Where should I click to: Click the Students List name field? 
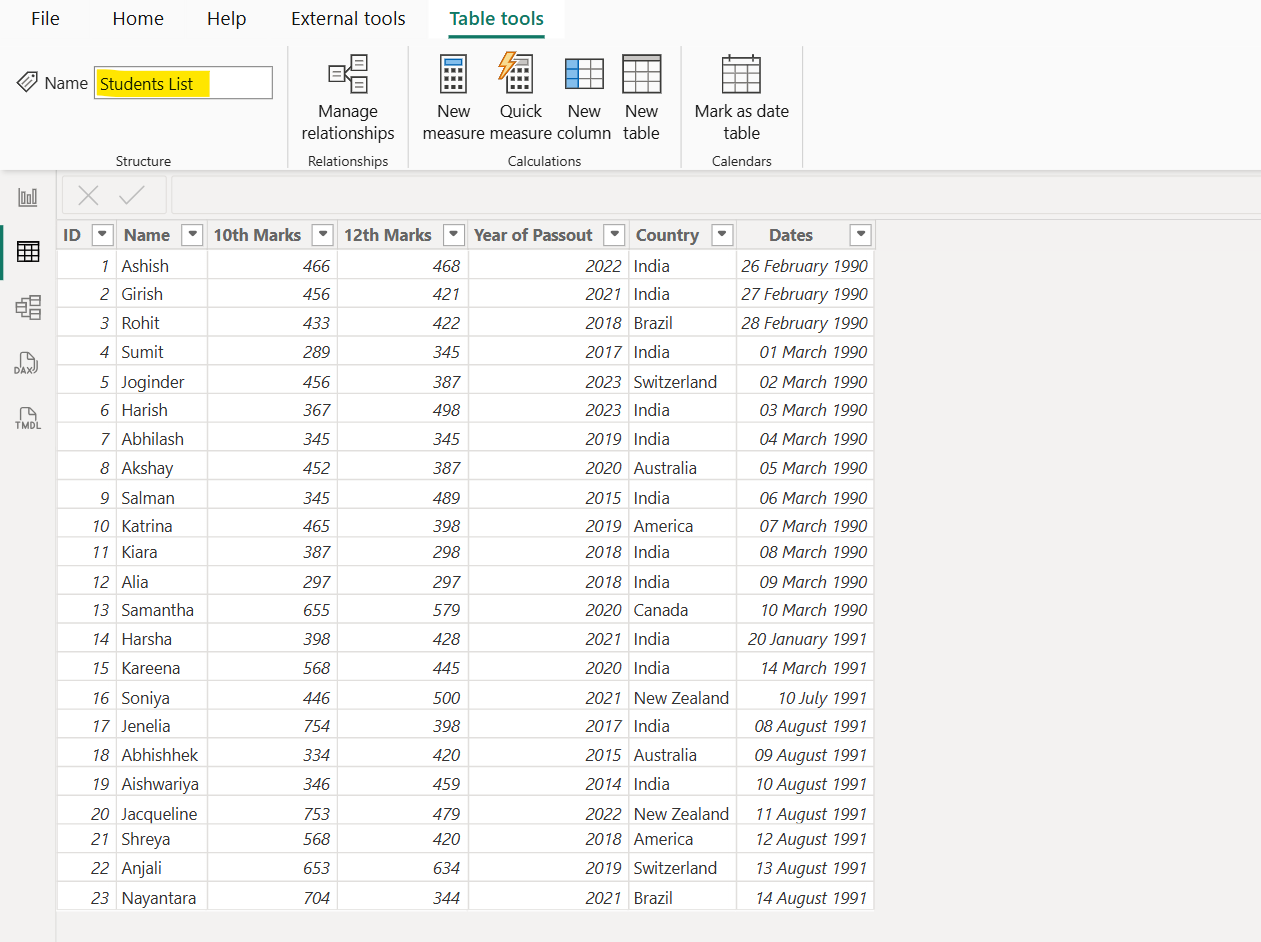[x=183, y=83]
